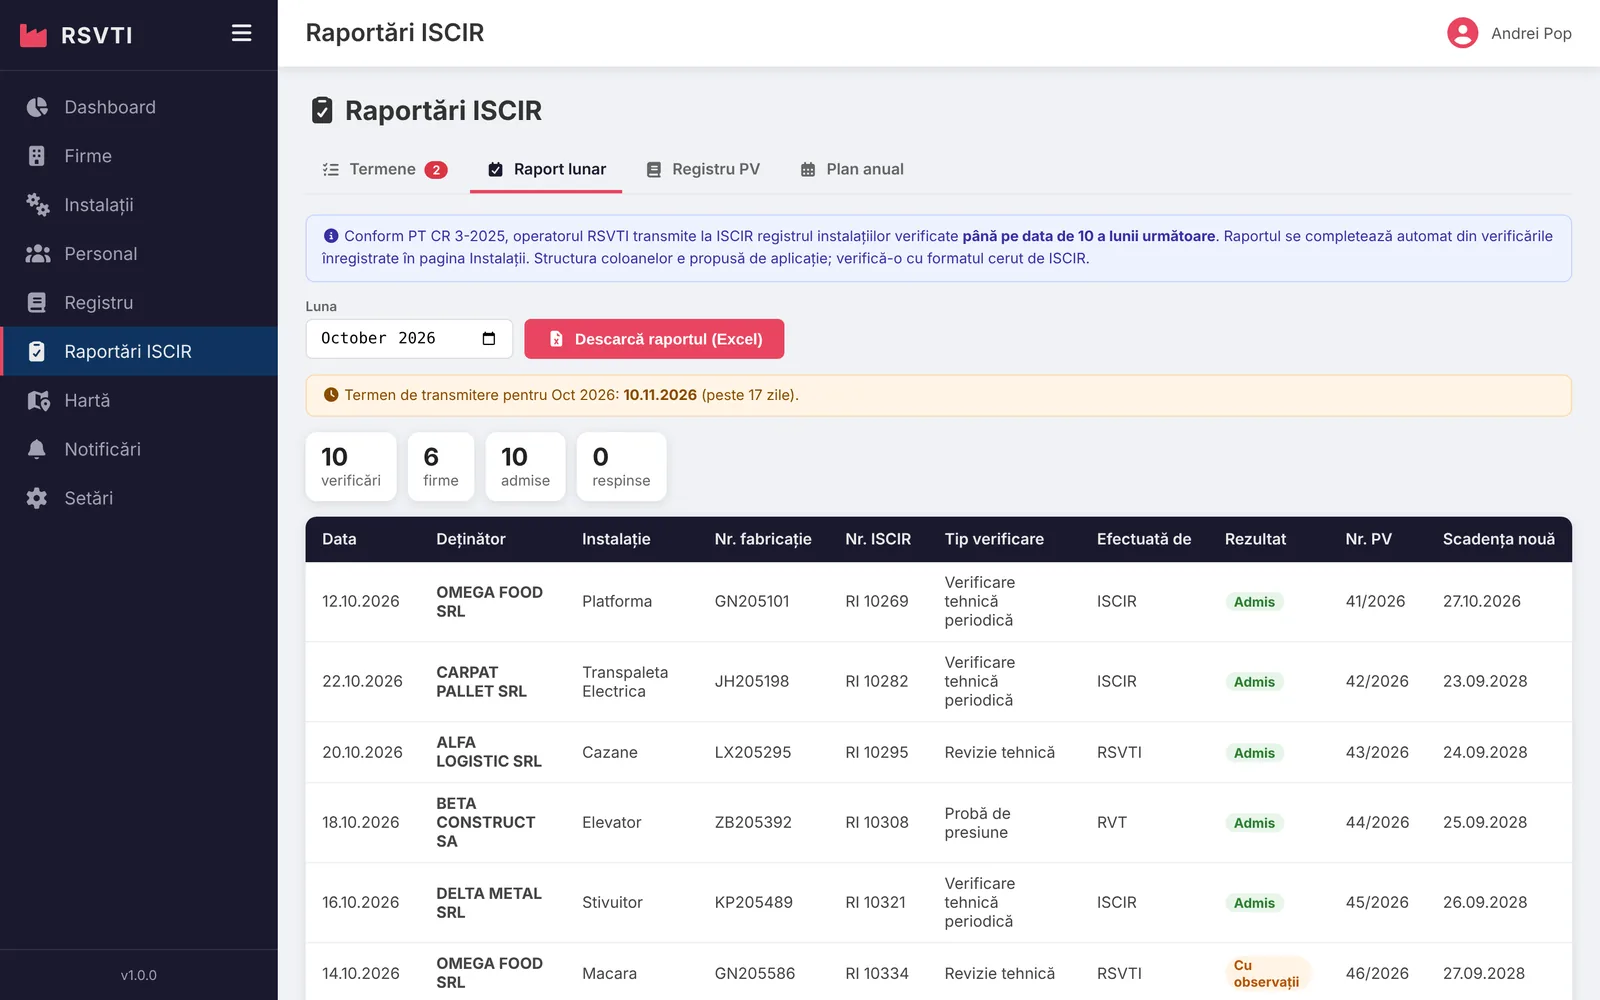This screenshot has height=1000, width=1600.
Task: Click the Notificări bell icon
Action: (37, 449)
